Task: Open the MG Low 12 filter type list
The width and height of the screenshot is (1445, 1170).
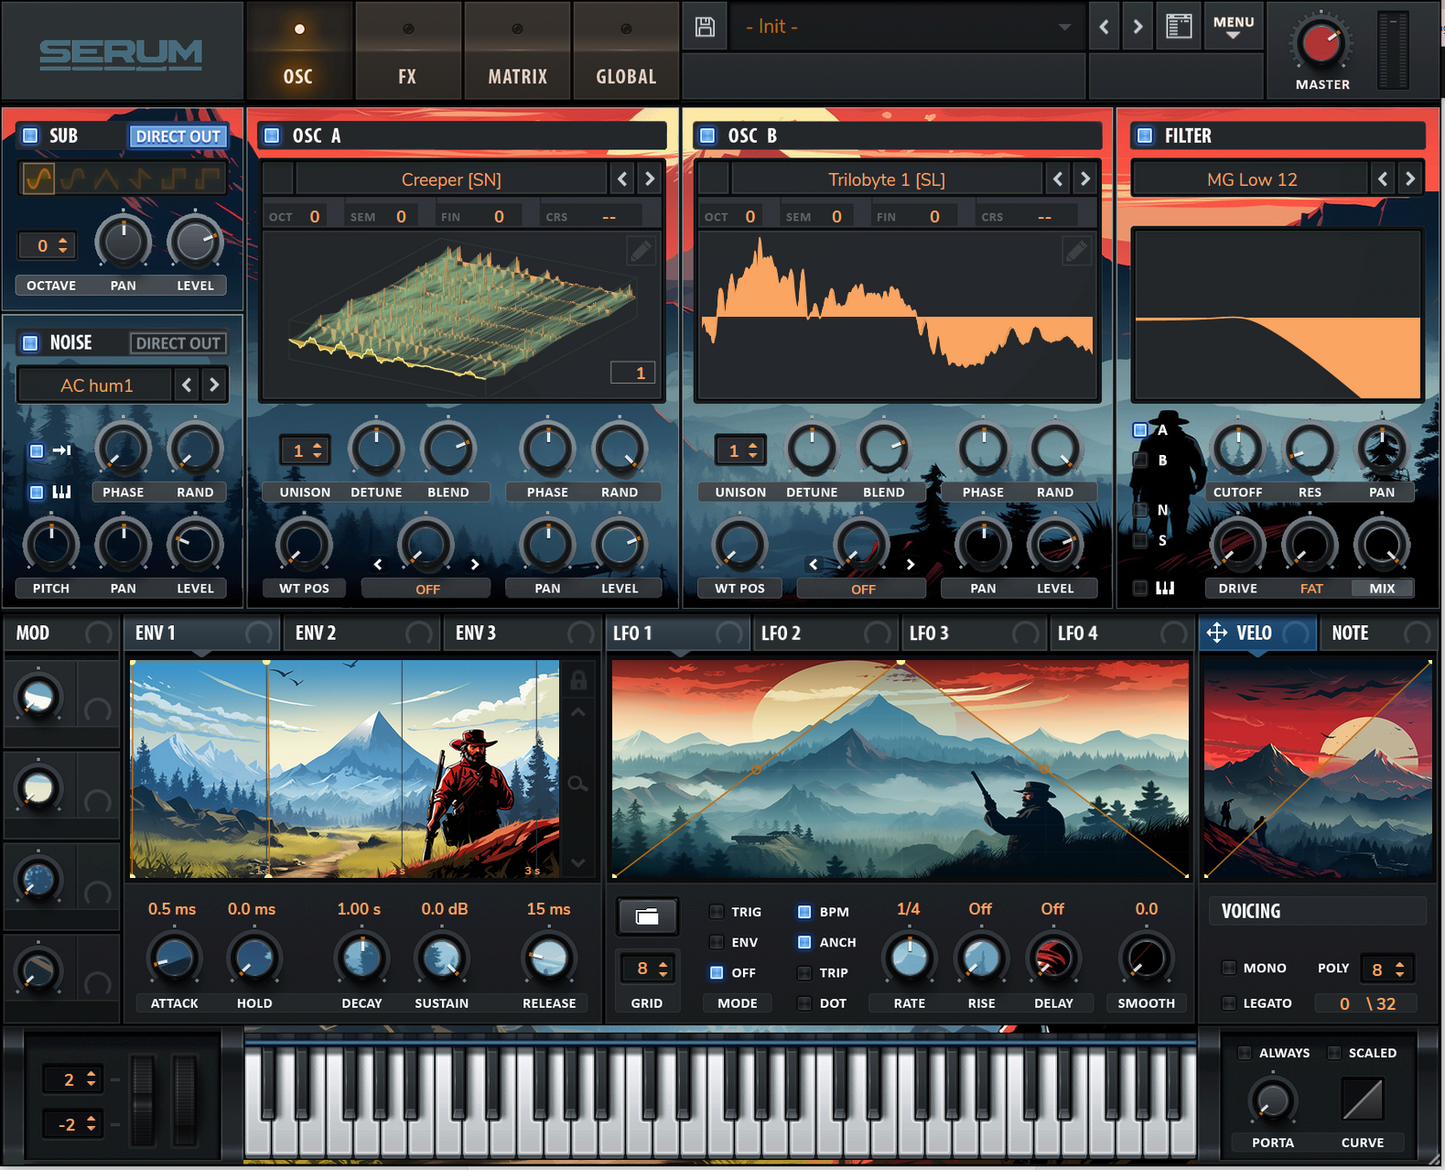Action: coord(1251,179)
